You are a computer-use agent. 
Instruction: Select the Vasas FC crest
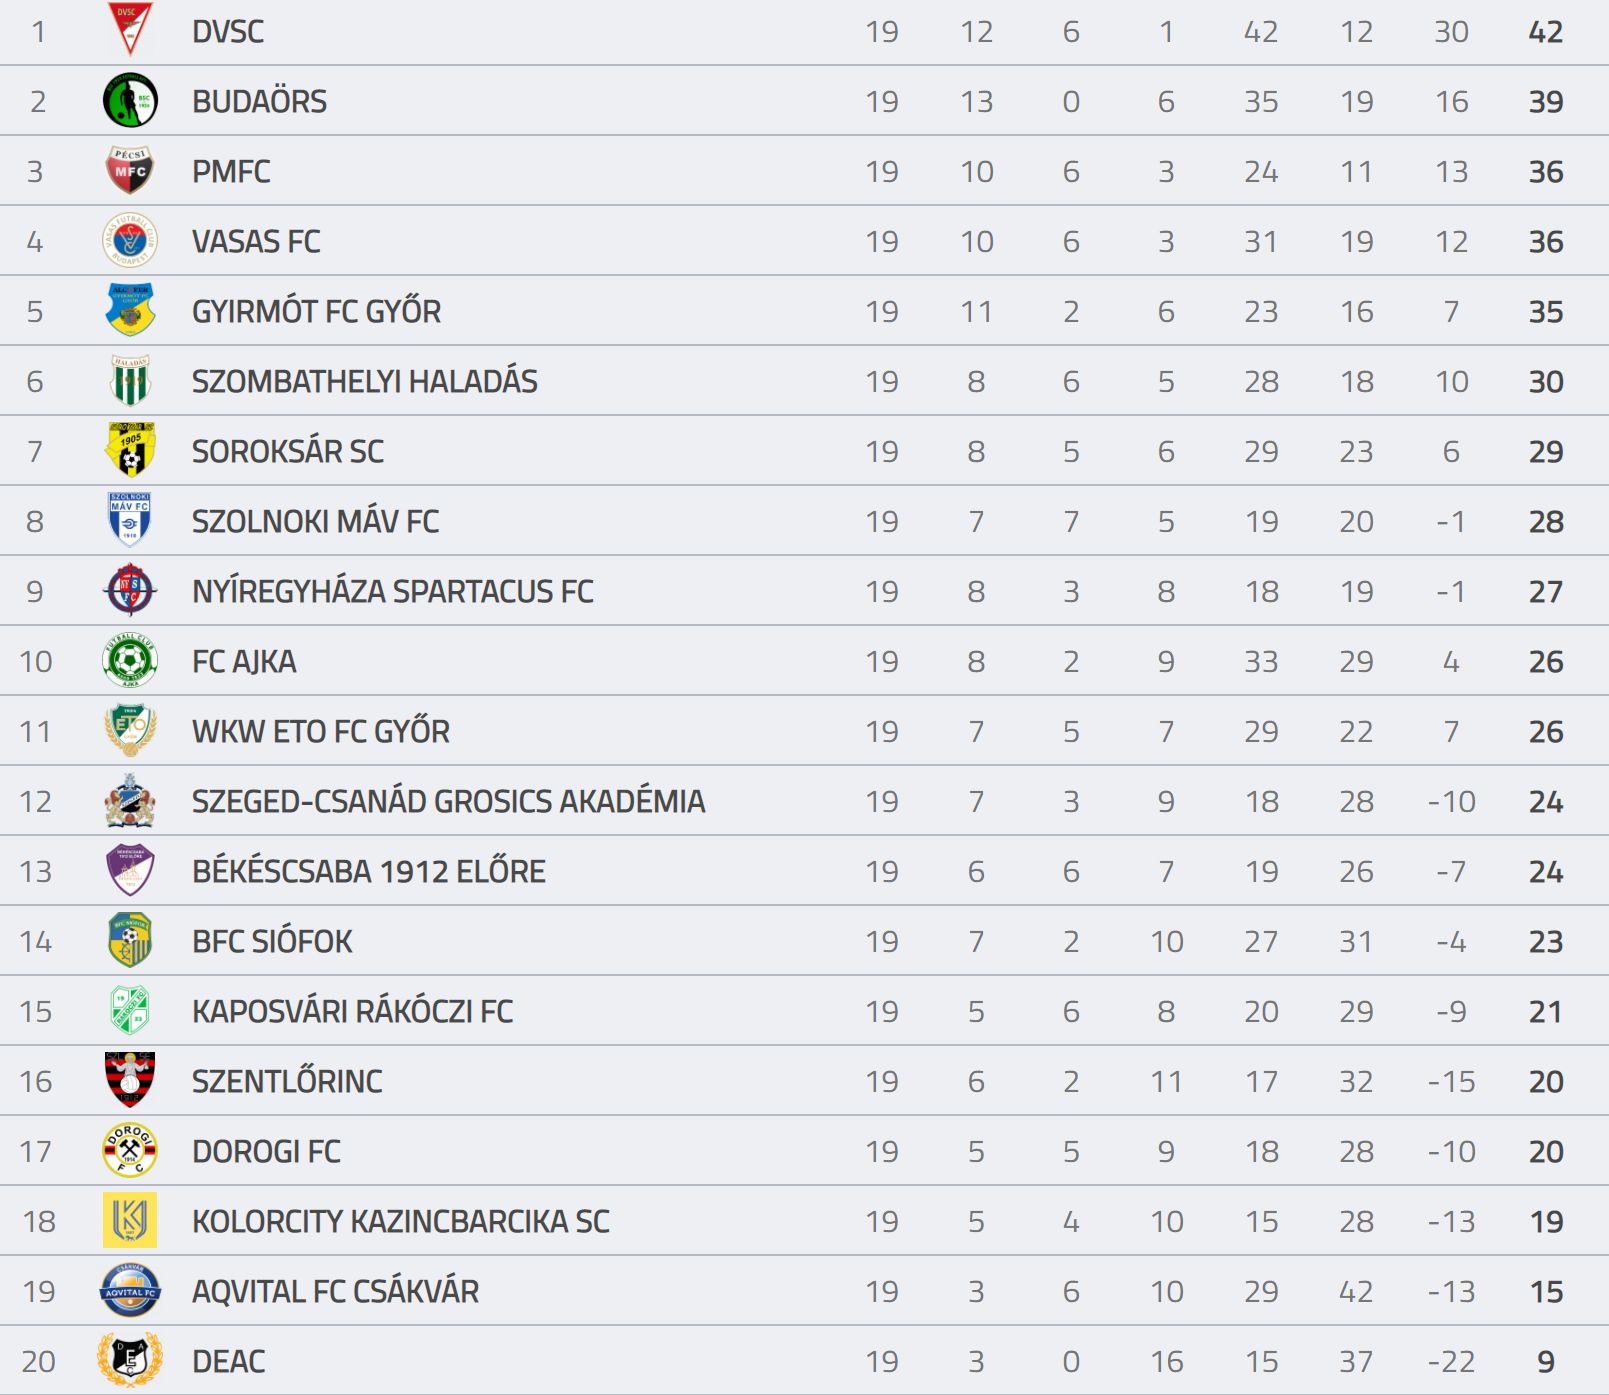(130, 240)
